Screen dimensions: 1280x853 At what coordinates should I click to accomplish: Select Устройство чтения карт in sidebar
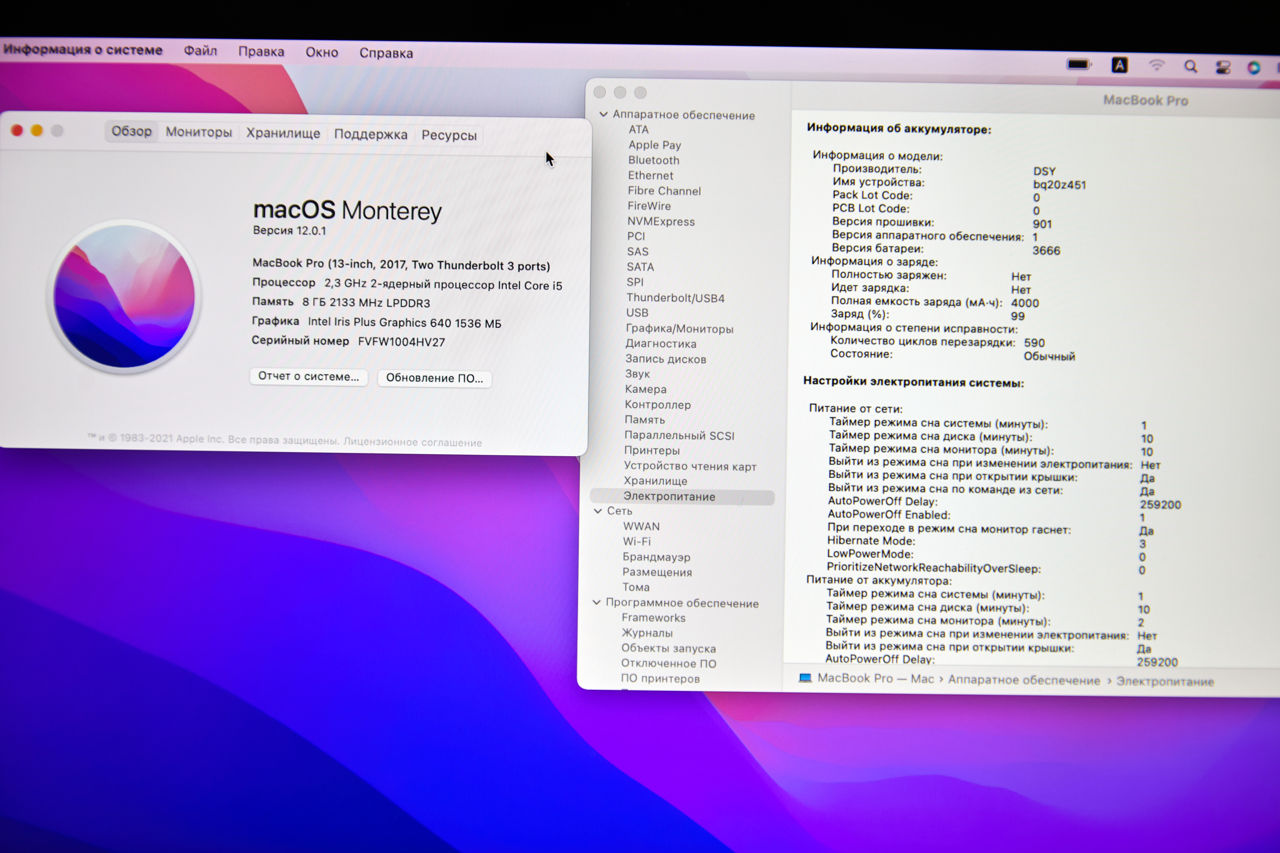point(691,466)
